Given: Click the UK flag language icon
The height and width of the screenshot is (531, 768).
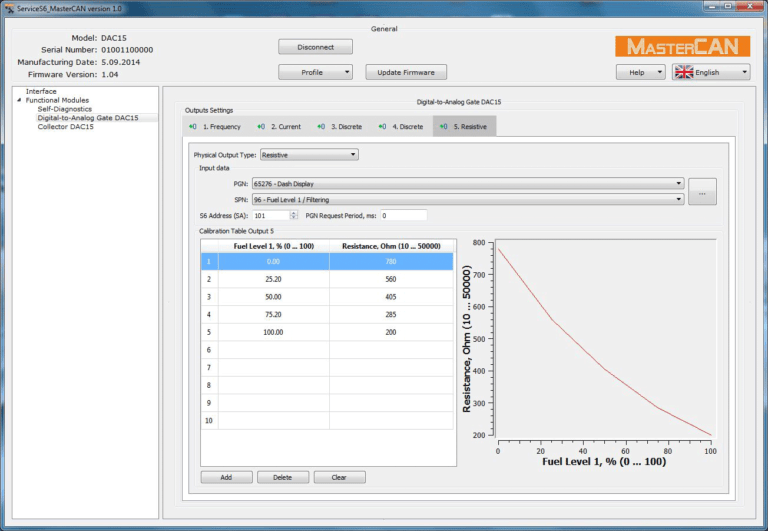Looking at the screenshot, I should click(x=684, y=72).
